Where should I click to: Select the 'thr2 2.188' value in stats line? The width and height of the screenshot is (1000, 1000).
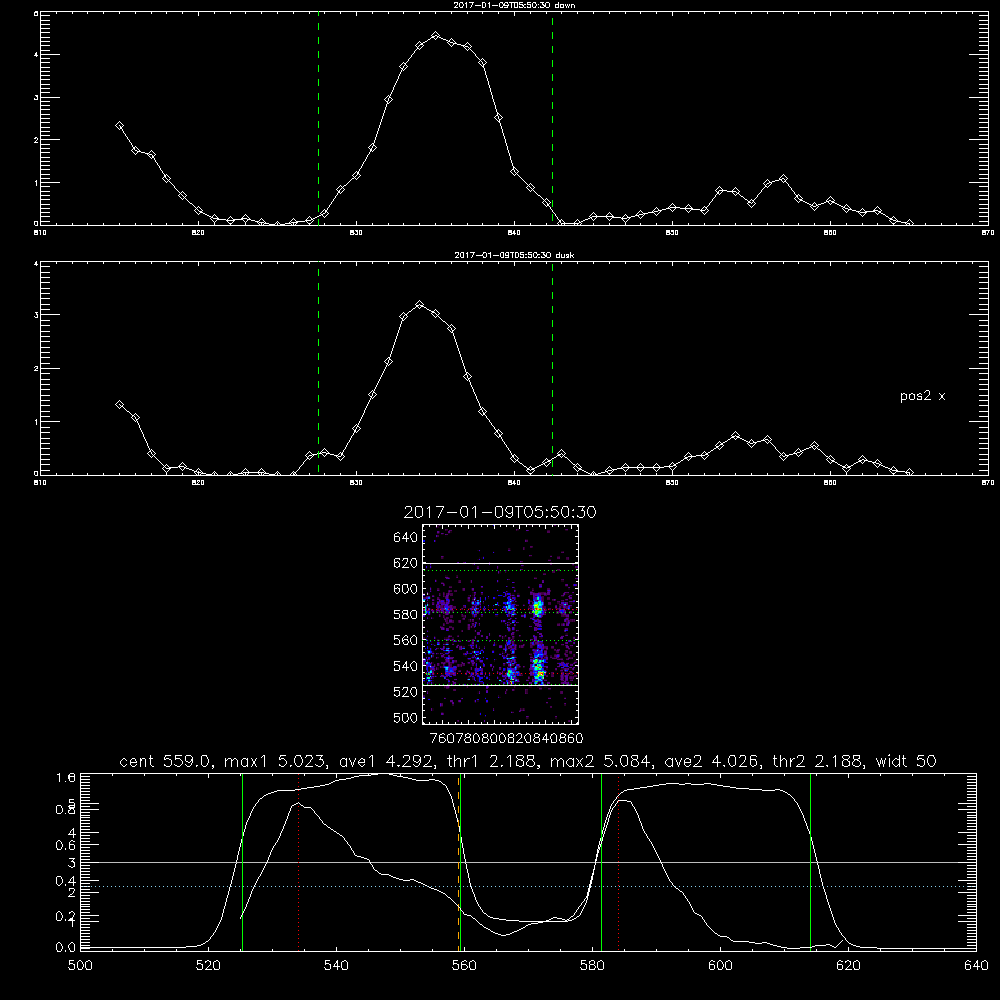[820, 761]
